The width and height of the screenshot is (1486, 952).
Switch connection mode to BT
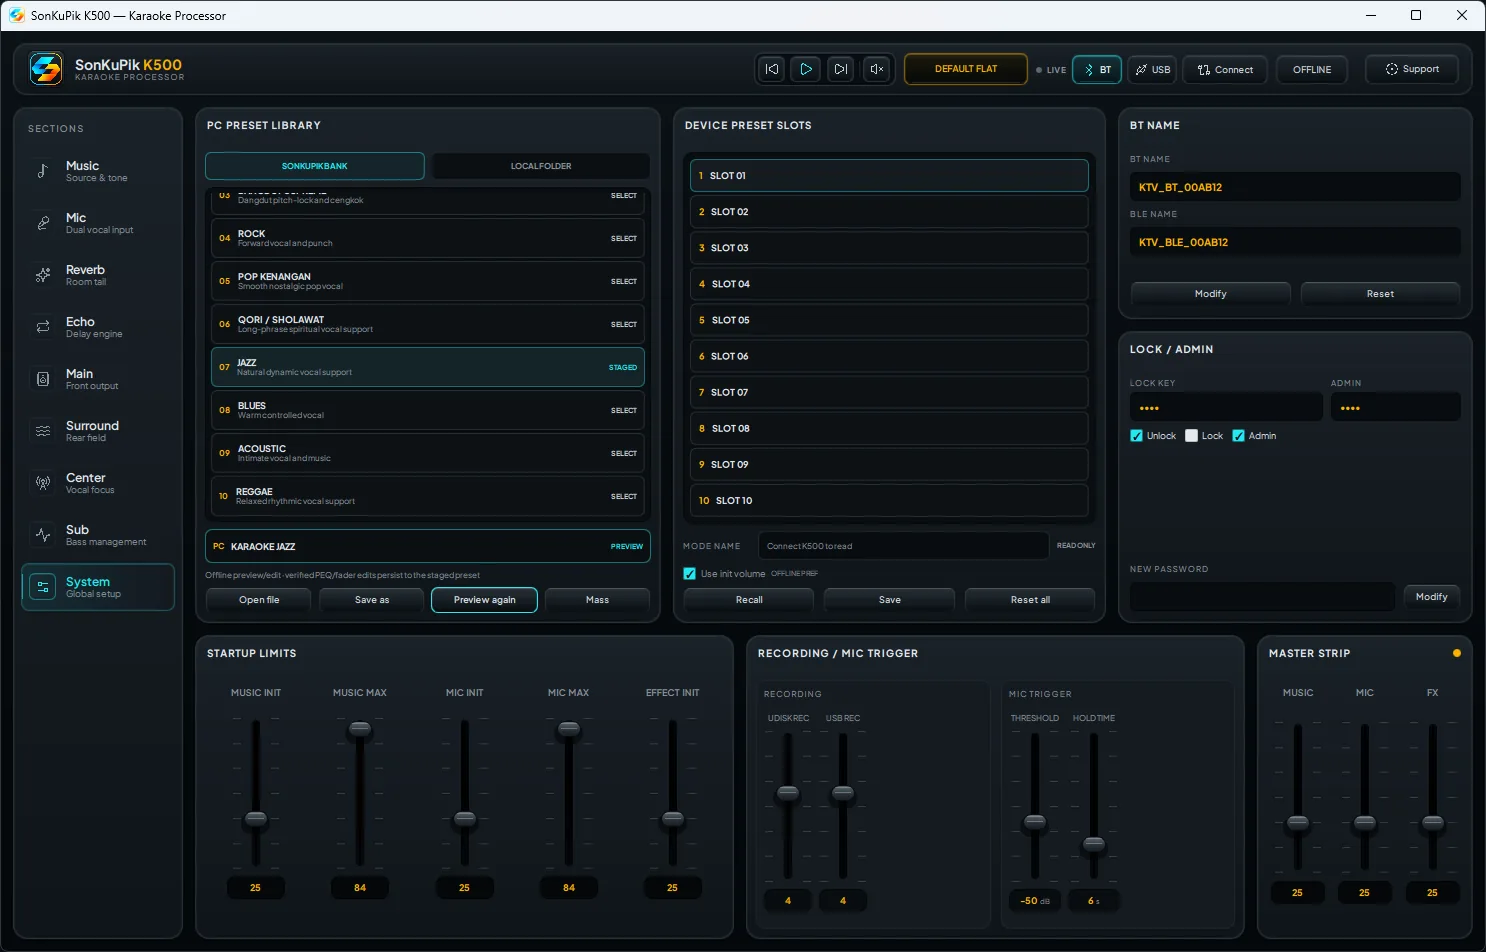(x=1097, y=70)
